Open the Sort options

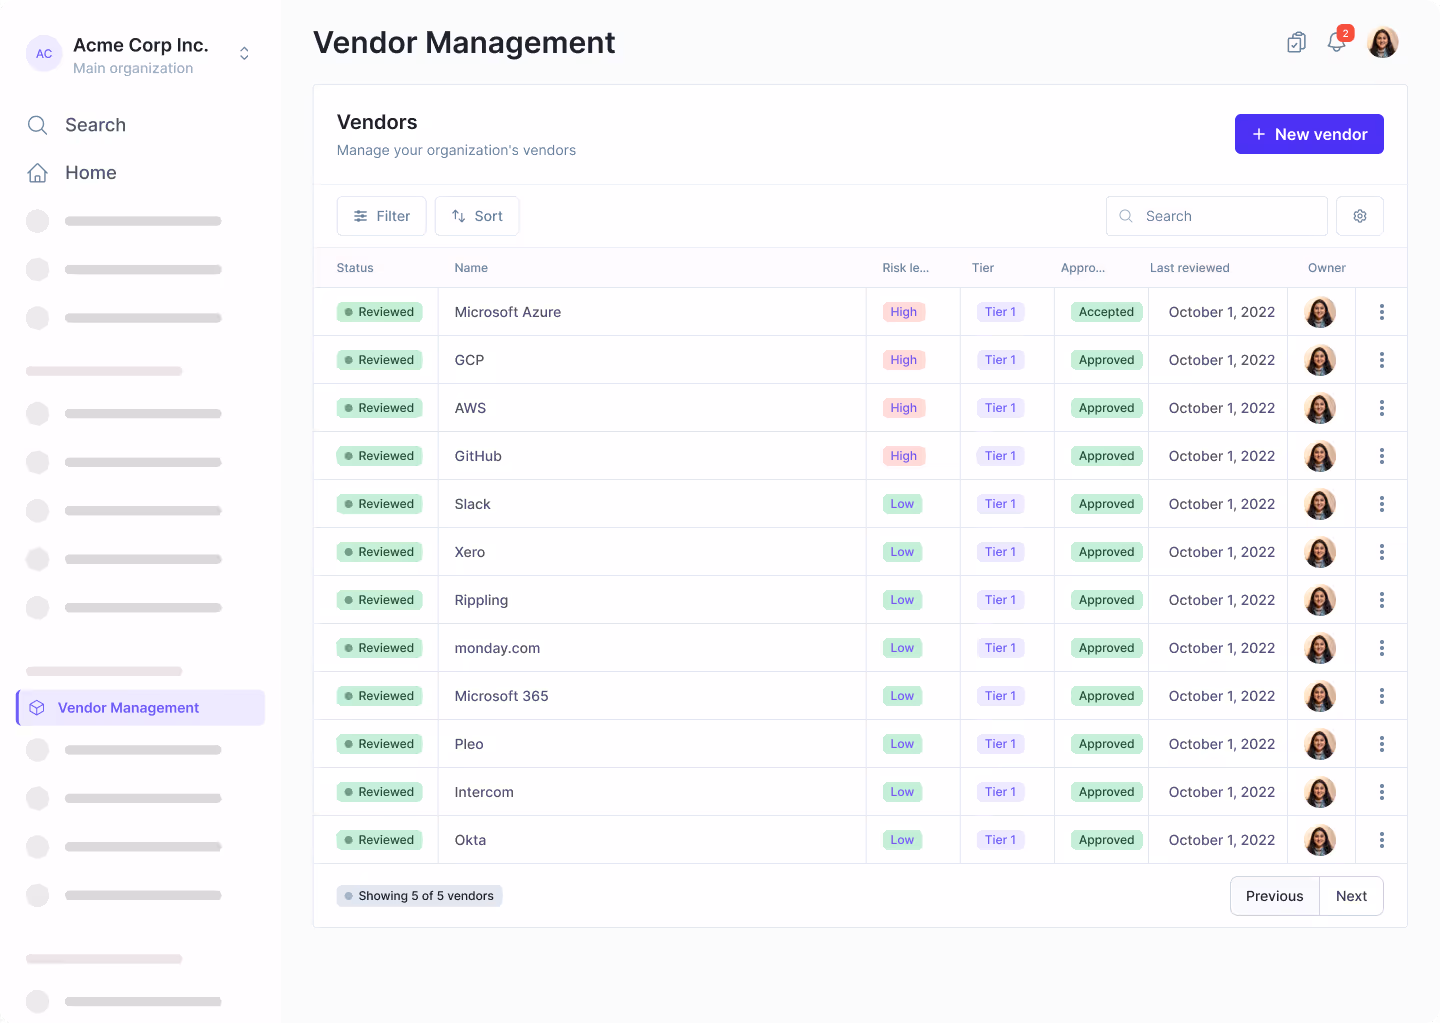pyautogui.click(x=477, y=216)
